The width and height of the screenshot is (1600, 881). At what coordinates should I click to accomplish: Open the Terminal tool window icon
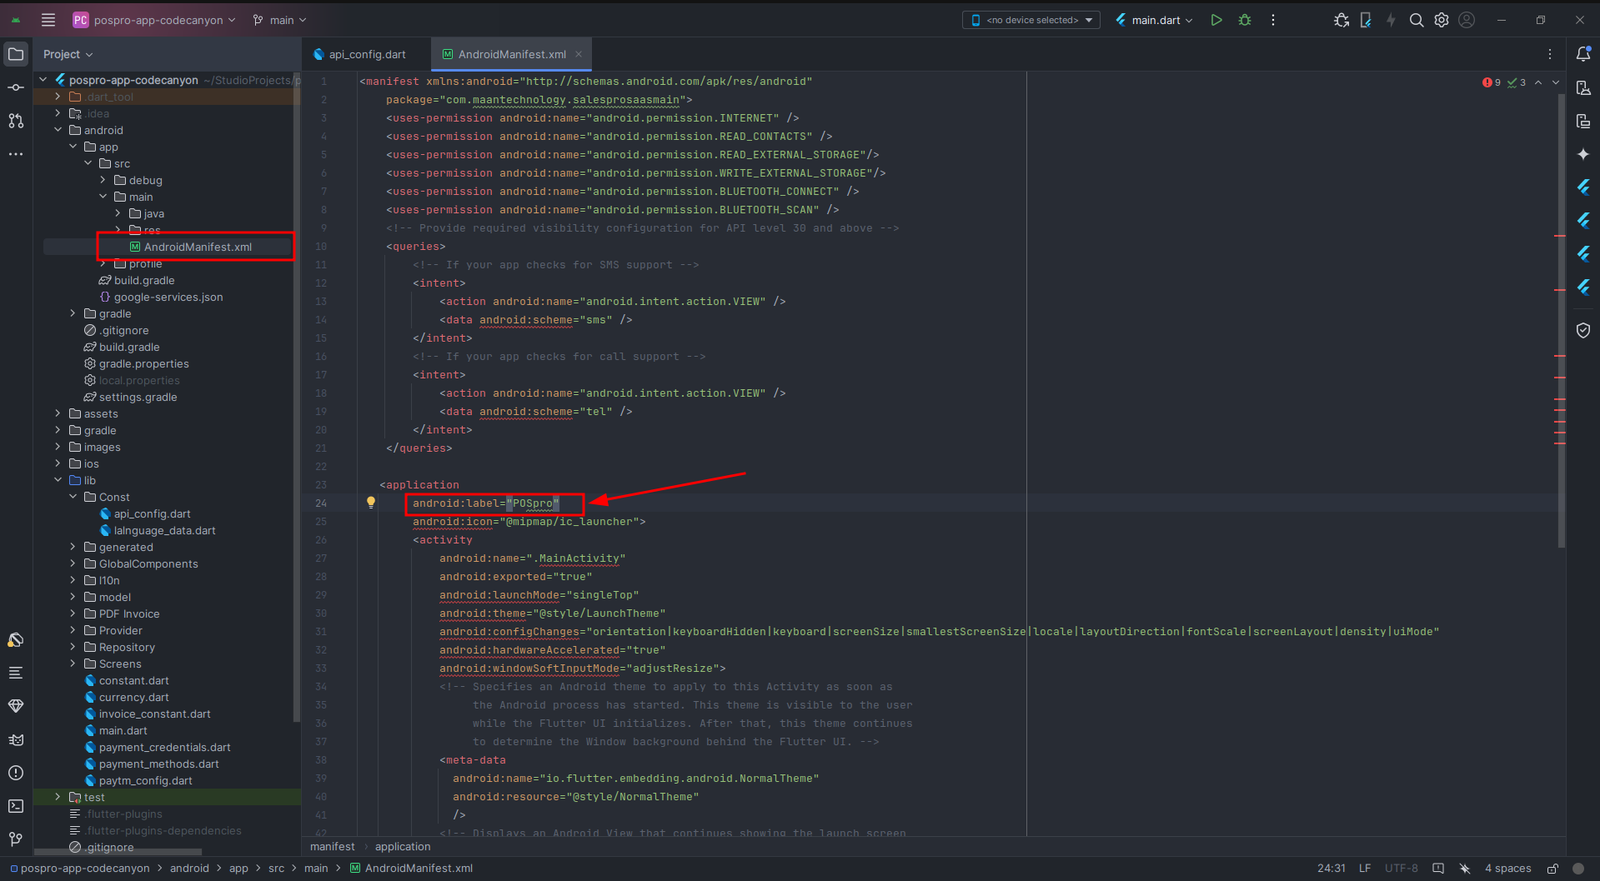[16, 806]
